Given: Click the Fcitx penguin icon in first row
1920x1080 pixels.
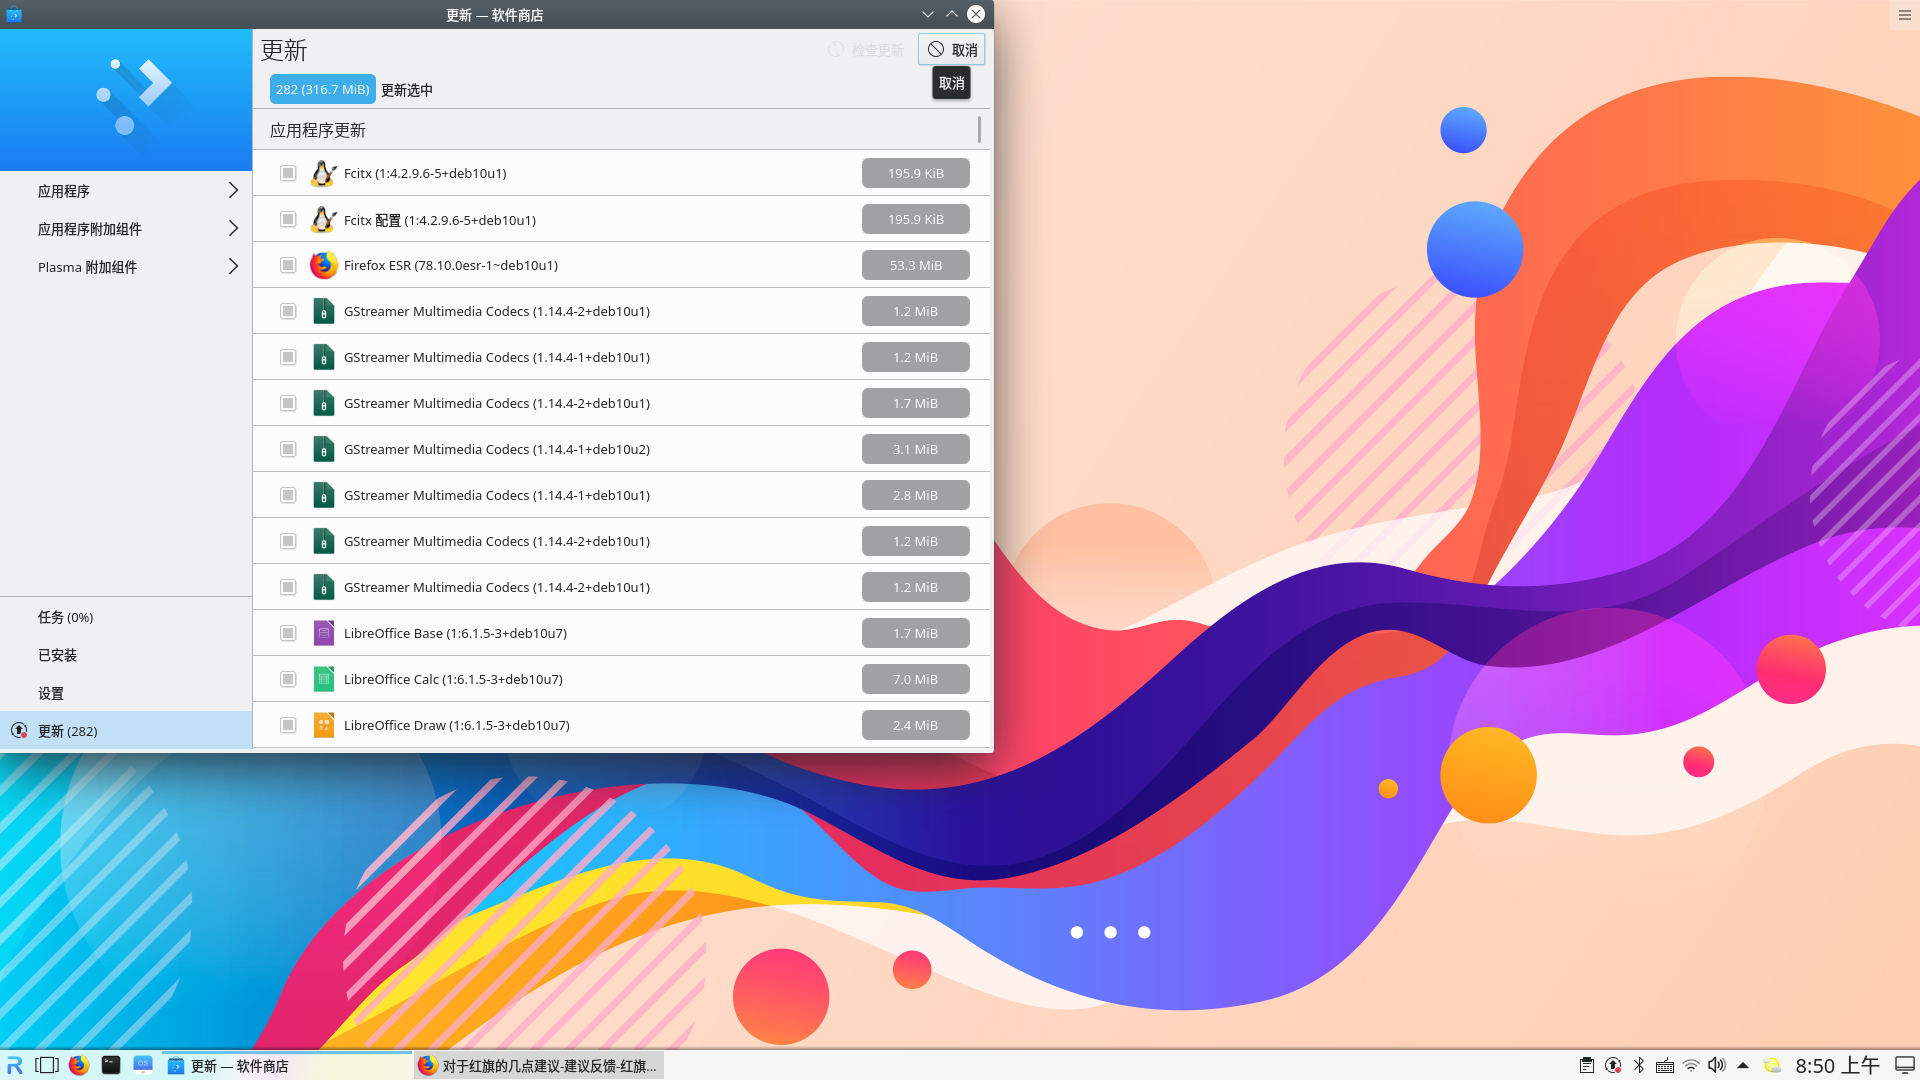Looking at the screenshot, I should point(323,173).
